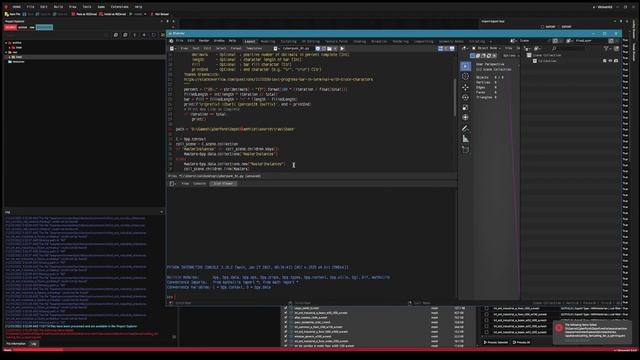Click Pack as REDmod toolbar button
The width and height of the screenshot is (640, 360).
tap(84, 14)
